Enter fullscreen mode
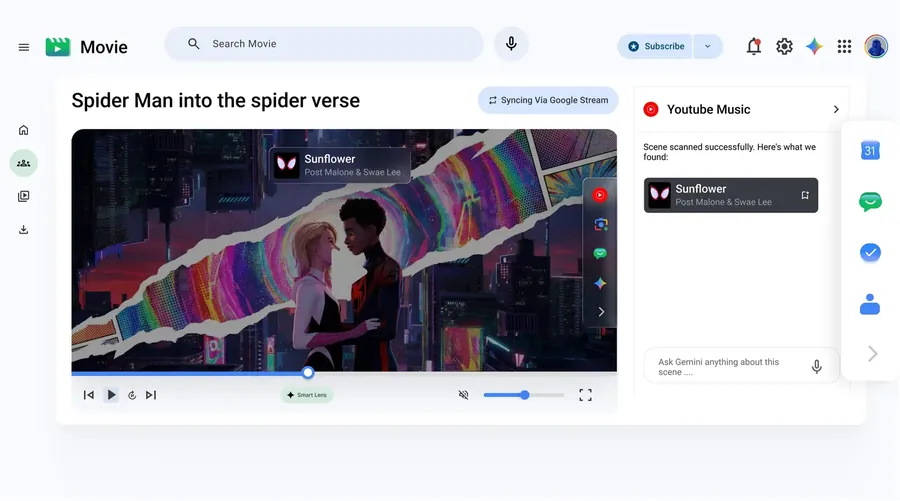The width and height of the screenshot is (900, 501). coord(585,395)
